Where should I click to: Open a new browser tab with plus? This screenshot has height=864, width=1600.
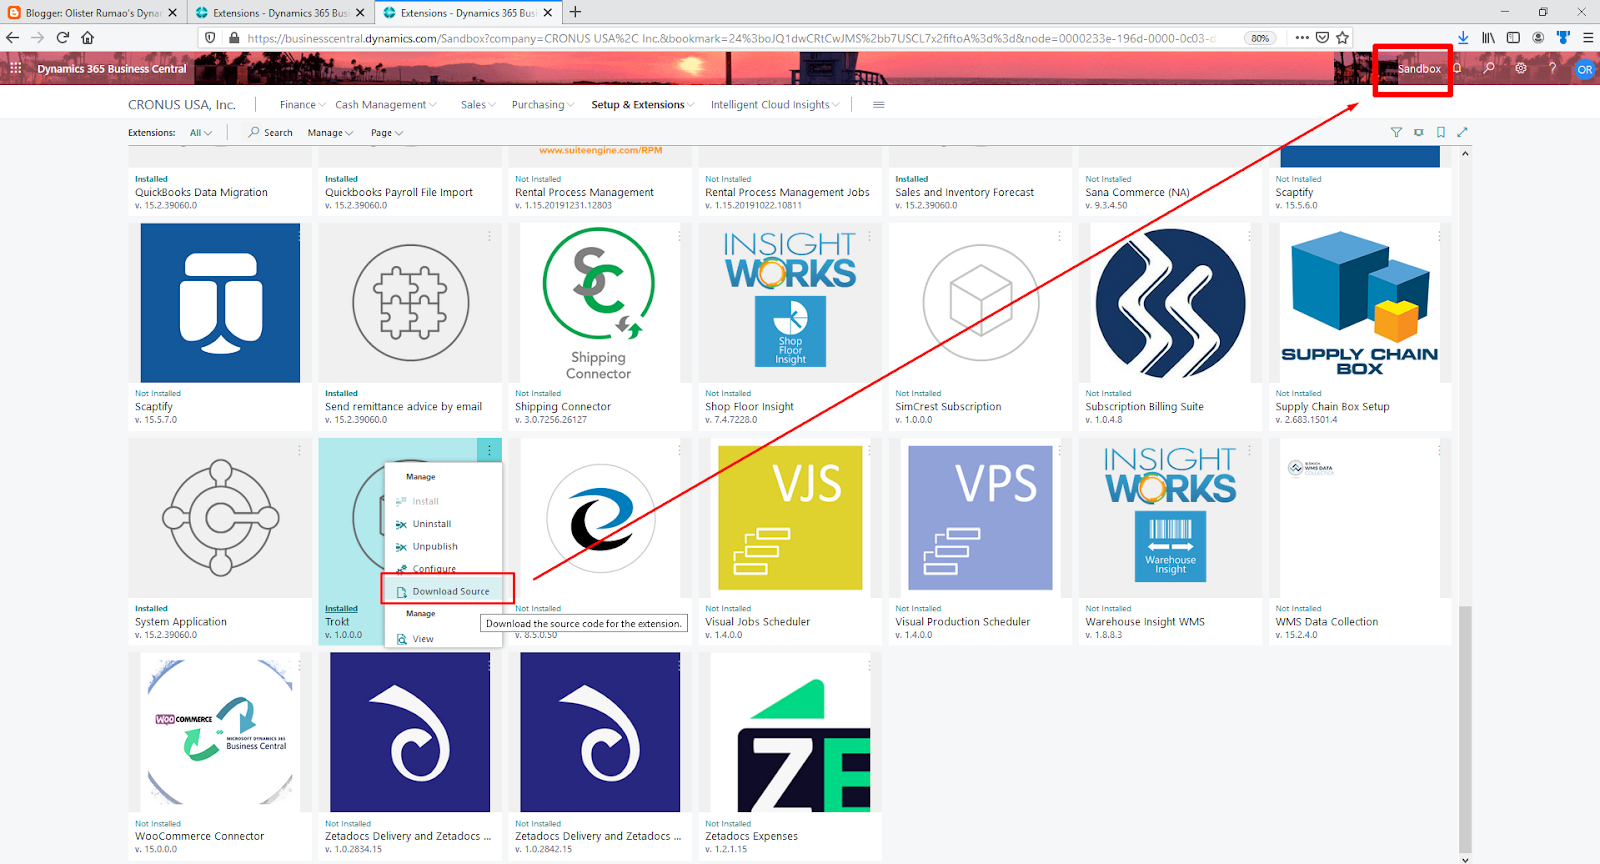[x=575, y=12]
